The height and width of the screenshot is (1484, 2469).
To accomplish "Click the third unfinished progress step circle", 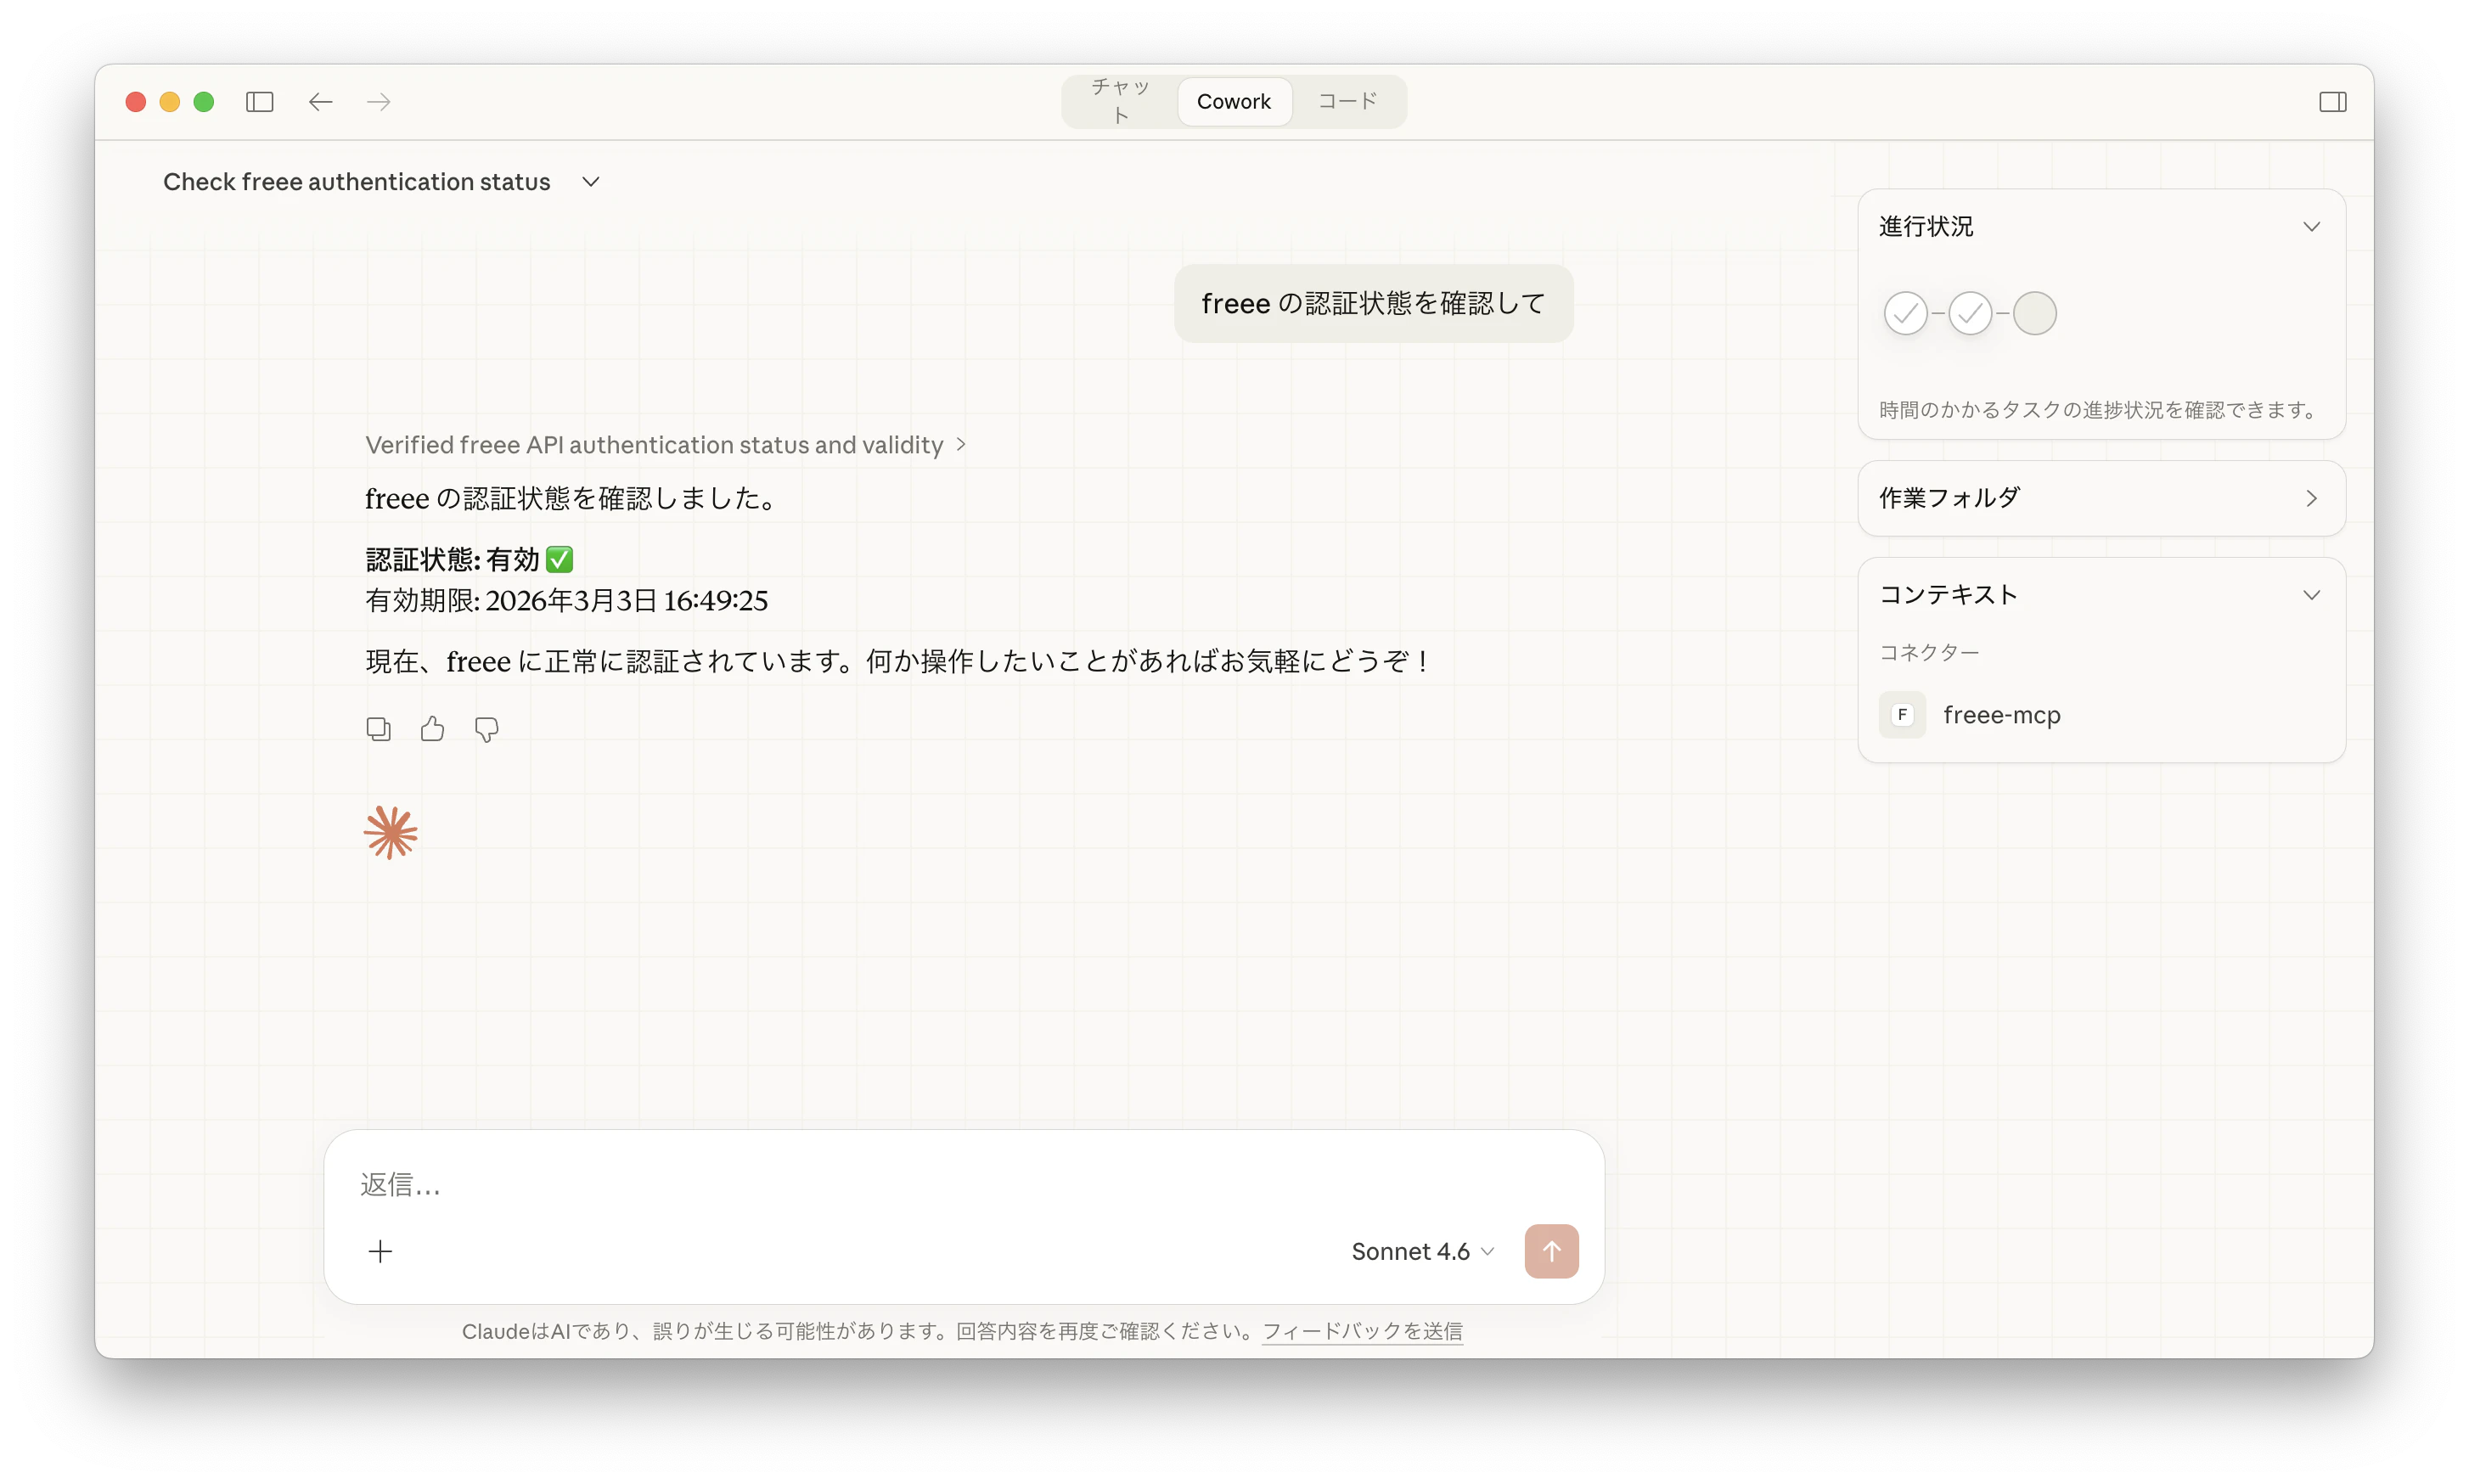I will pyautogui.click(x=2034, y=314).
